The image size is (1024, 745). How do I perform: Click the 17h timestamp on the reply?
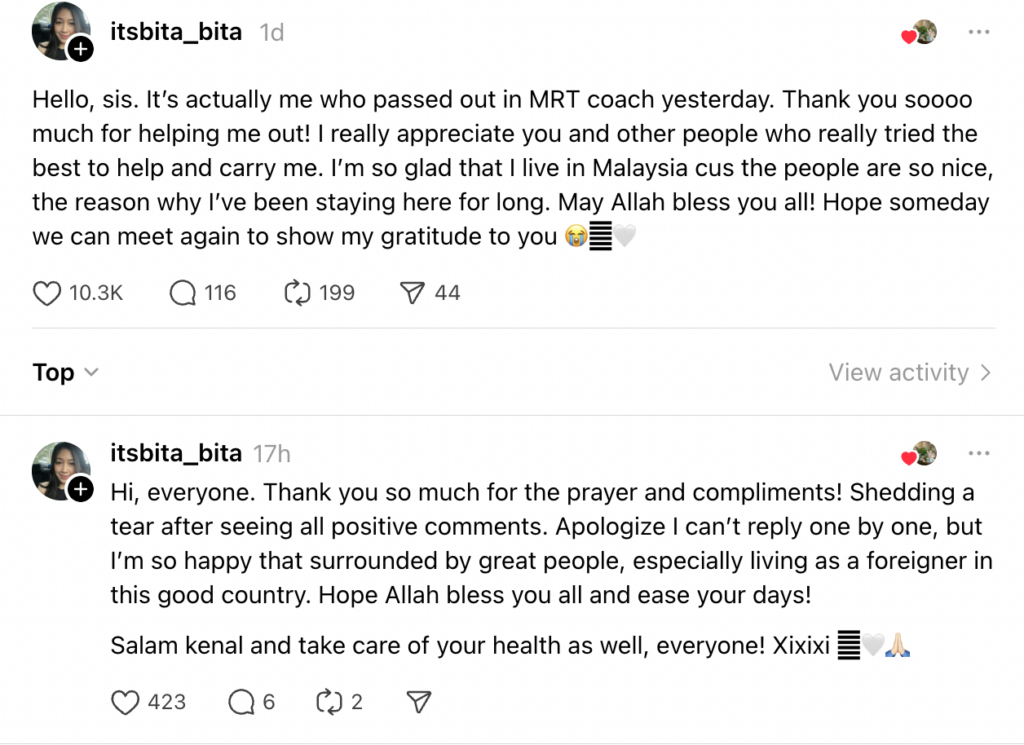272,454
